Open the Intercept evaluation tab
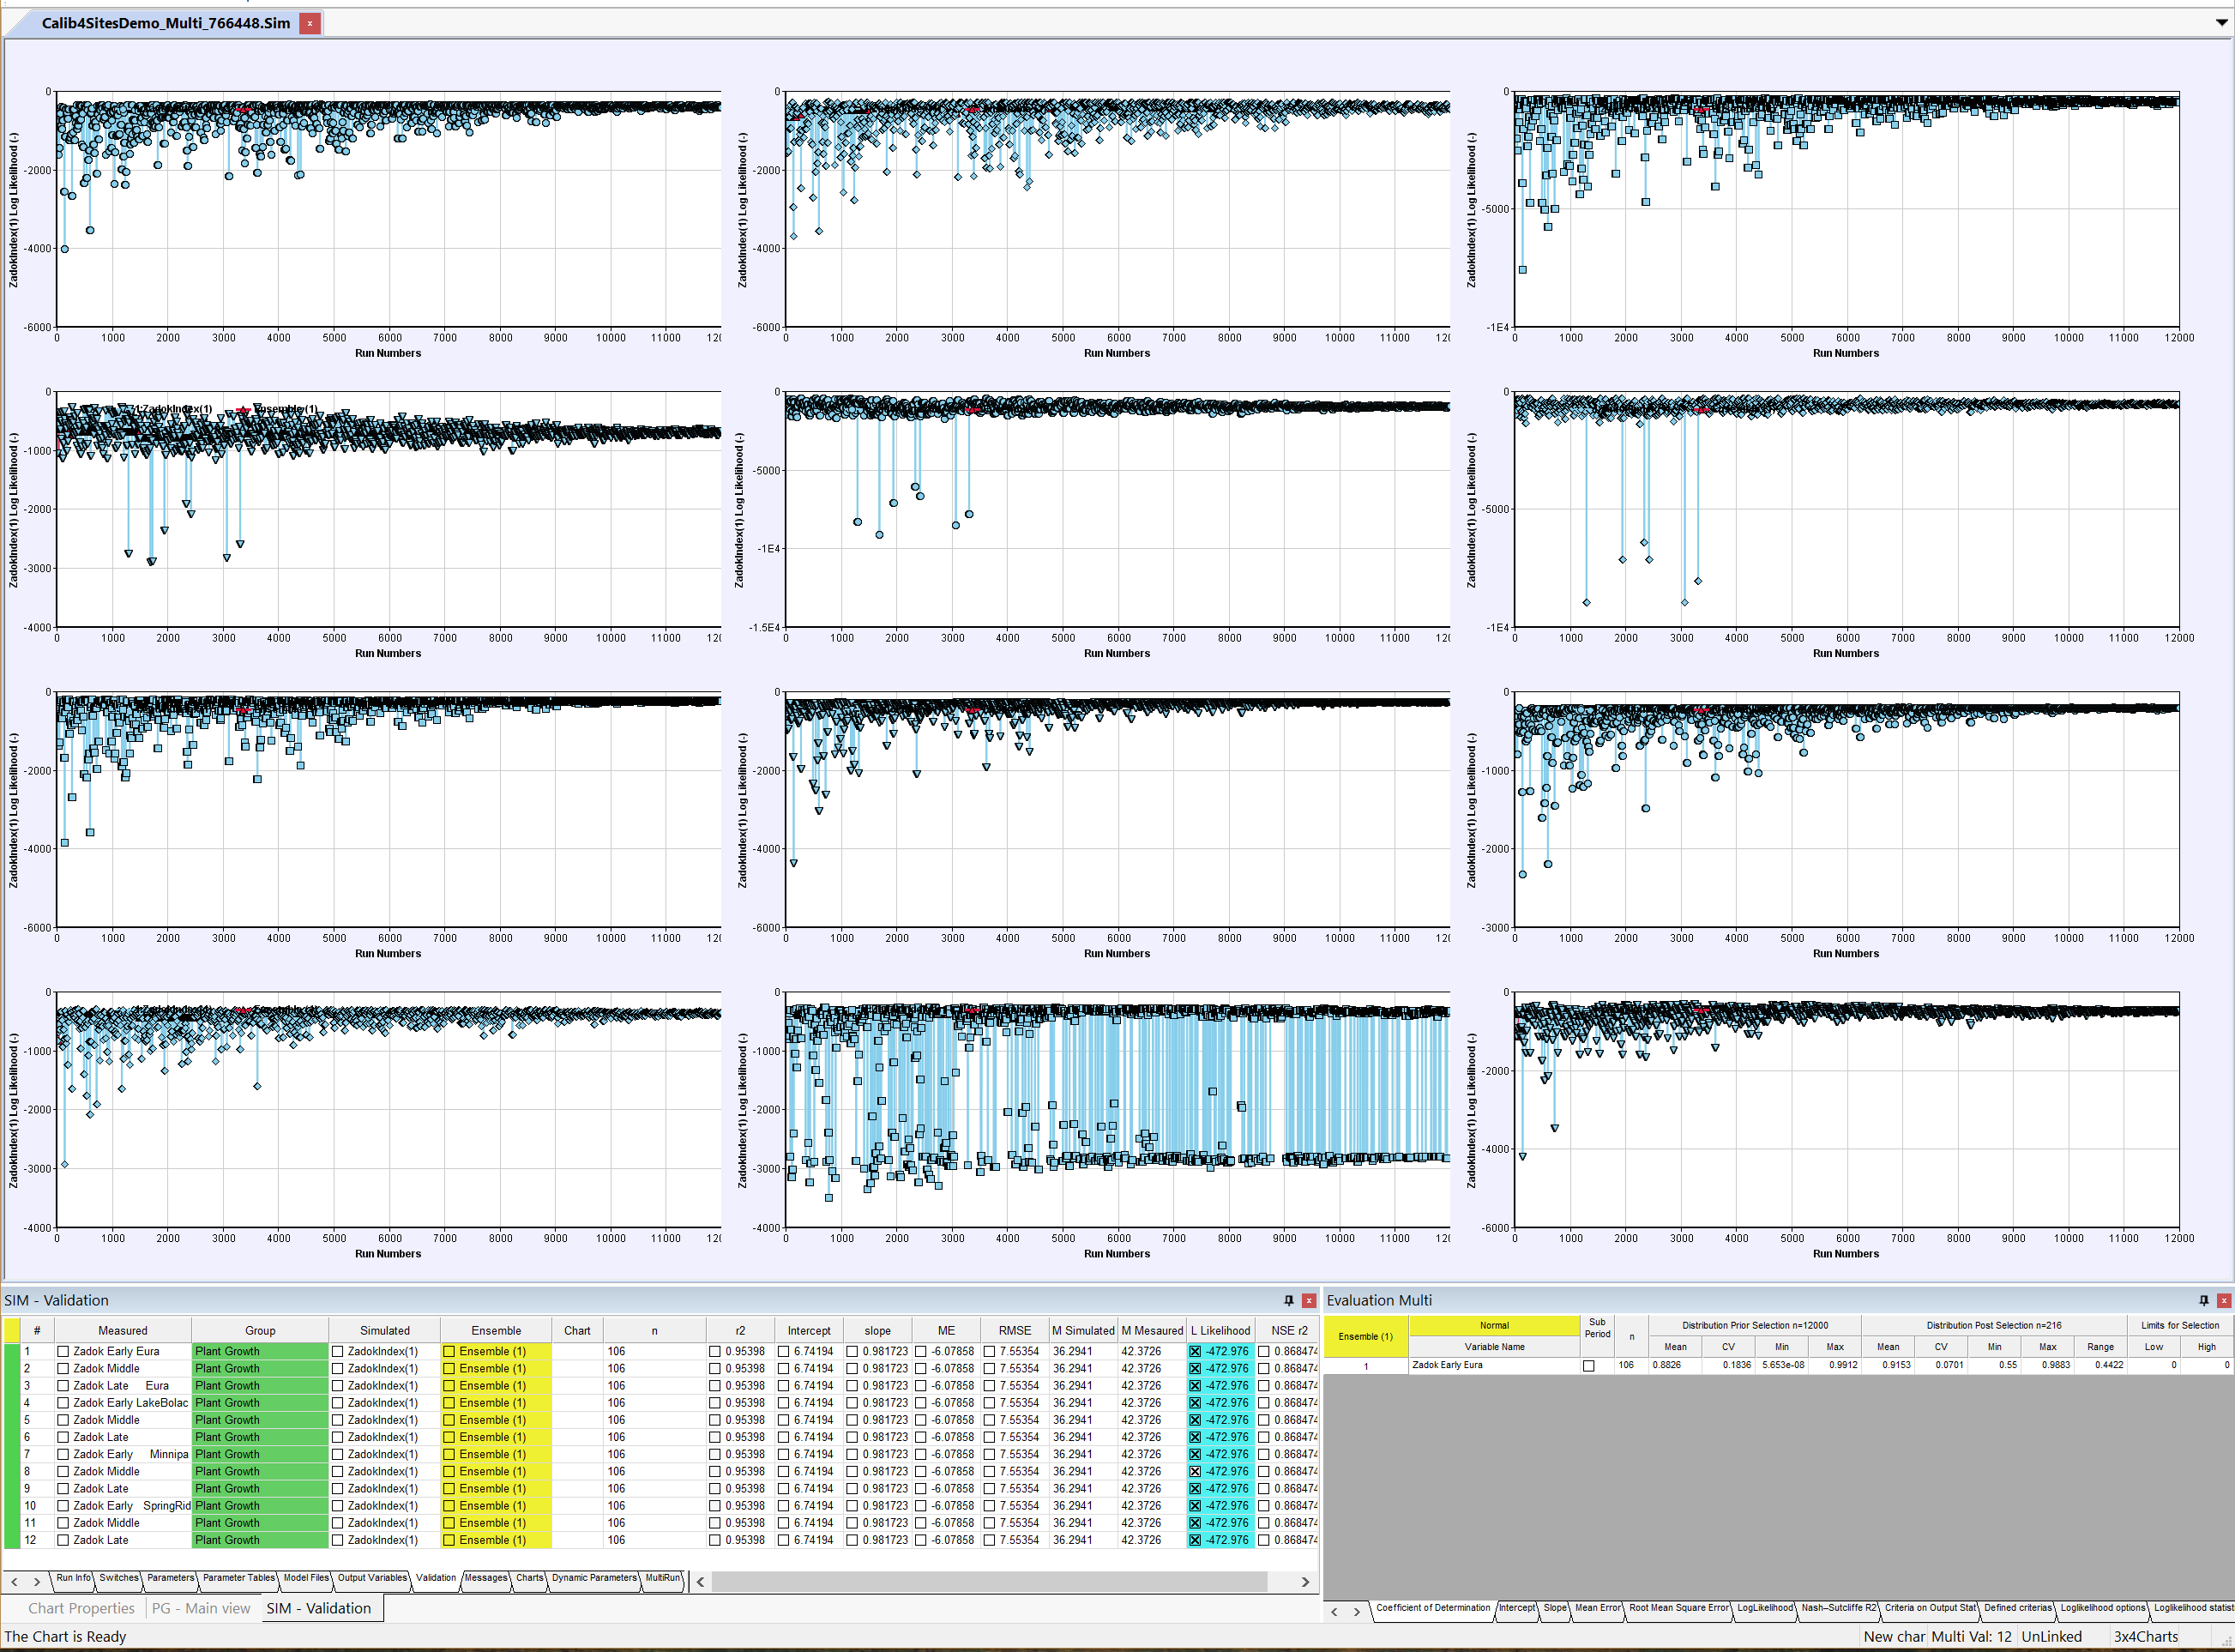This screenshot has height=1652, width=2235. click(x=1516, y=1608)
